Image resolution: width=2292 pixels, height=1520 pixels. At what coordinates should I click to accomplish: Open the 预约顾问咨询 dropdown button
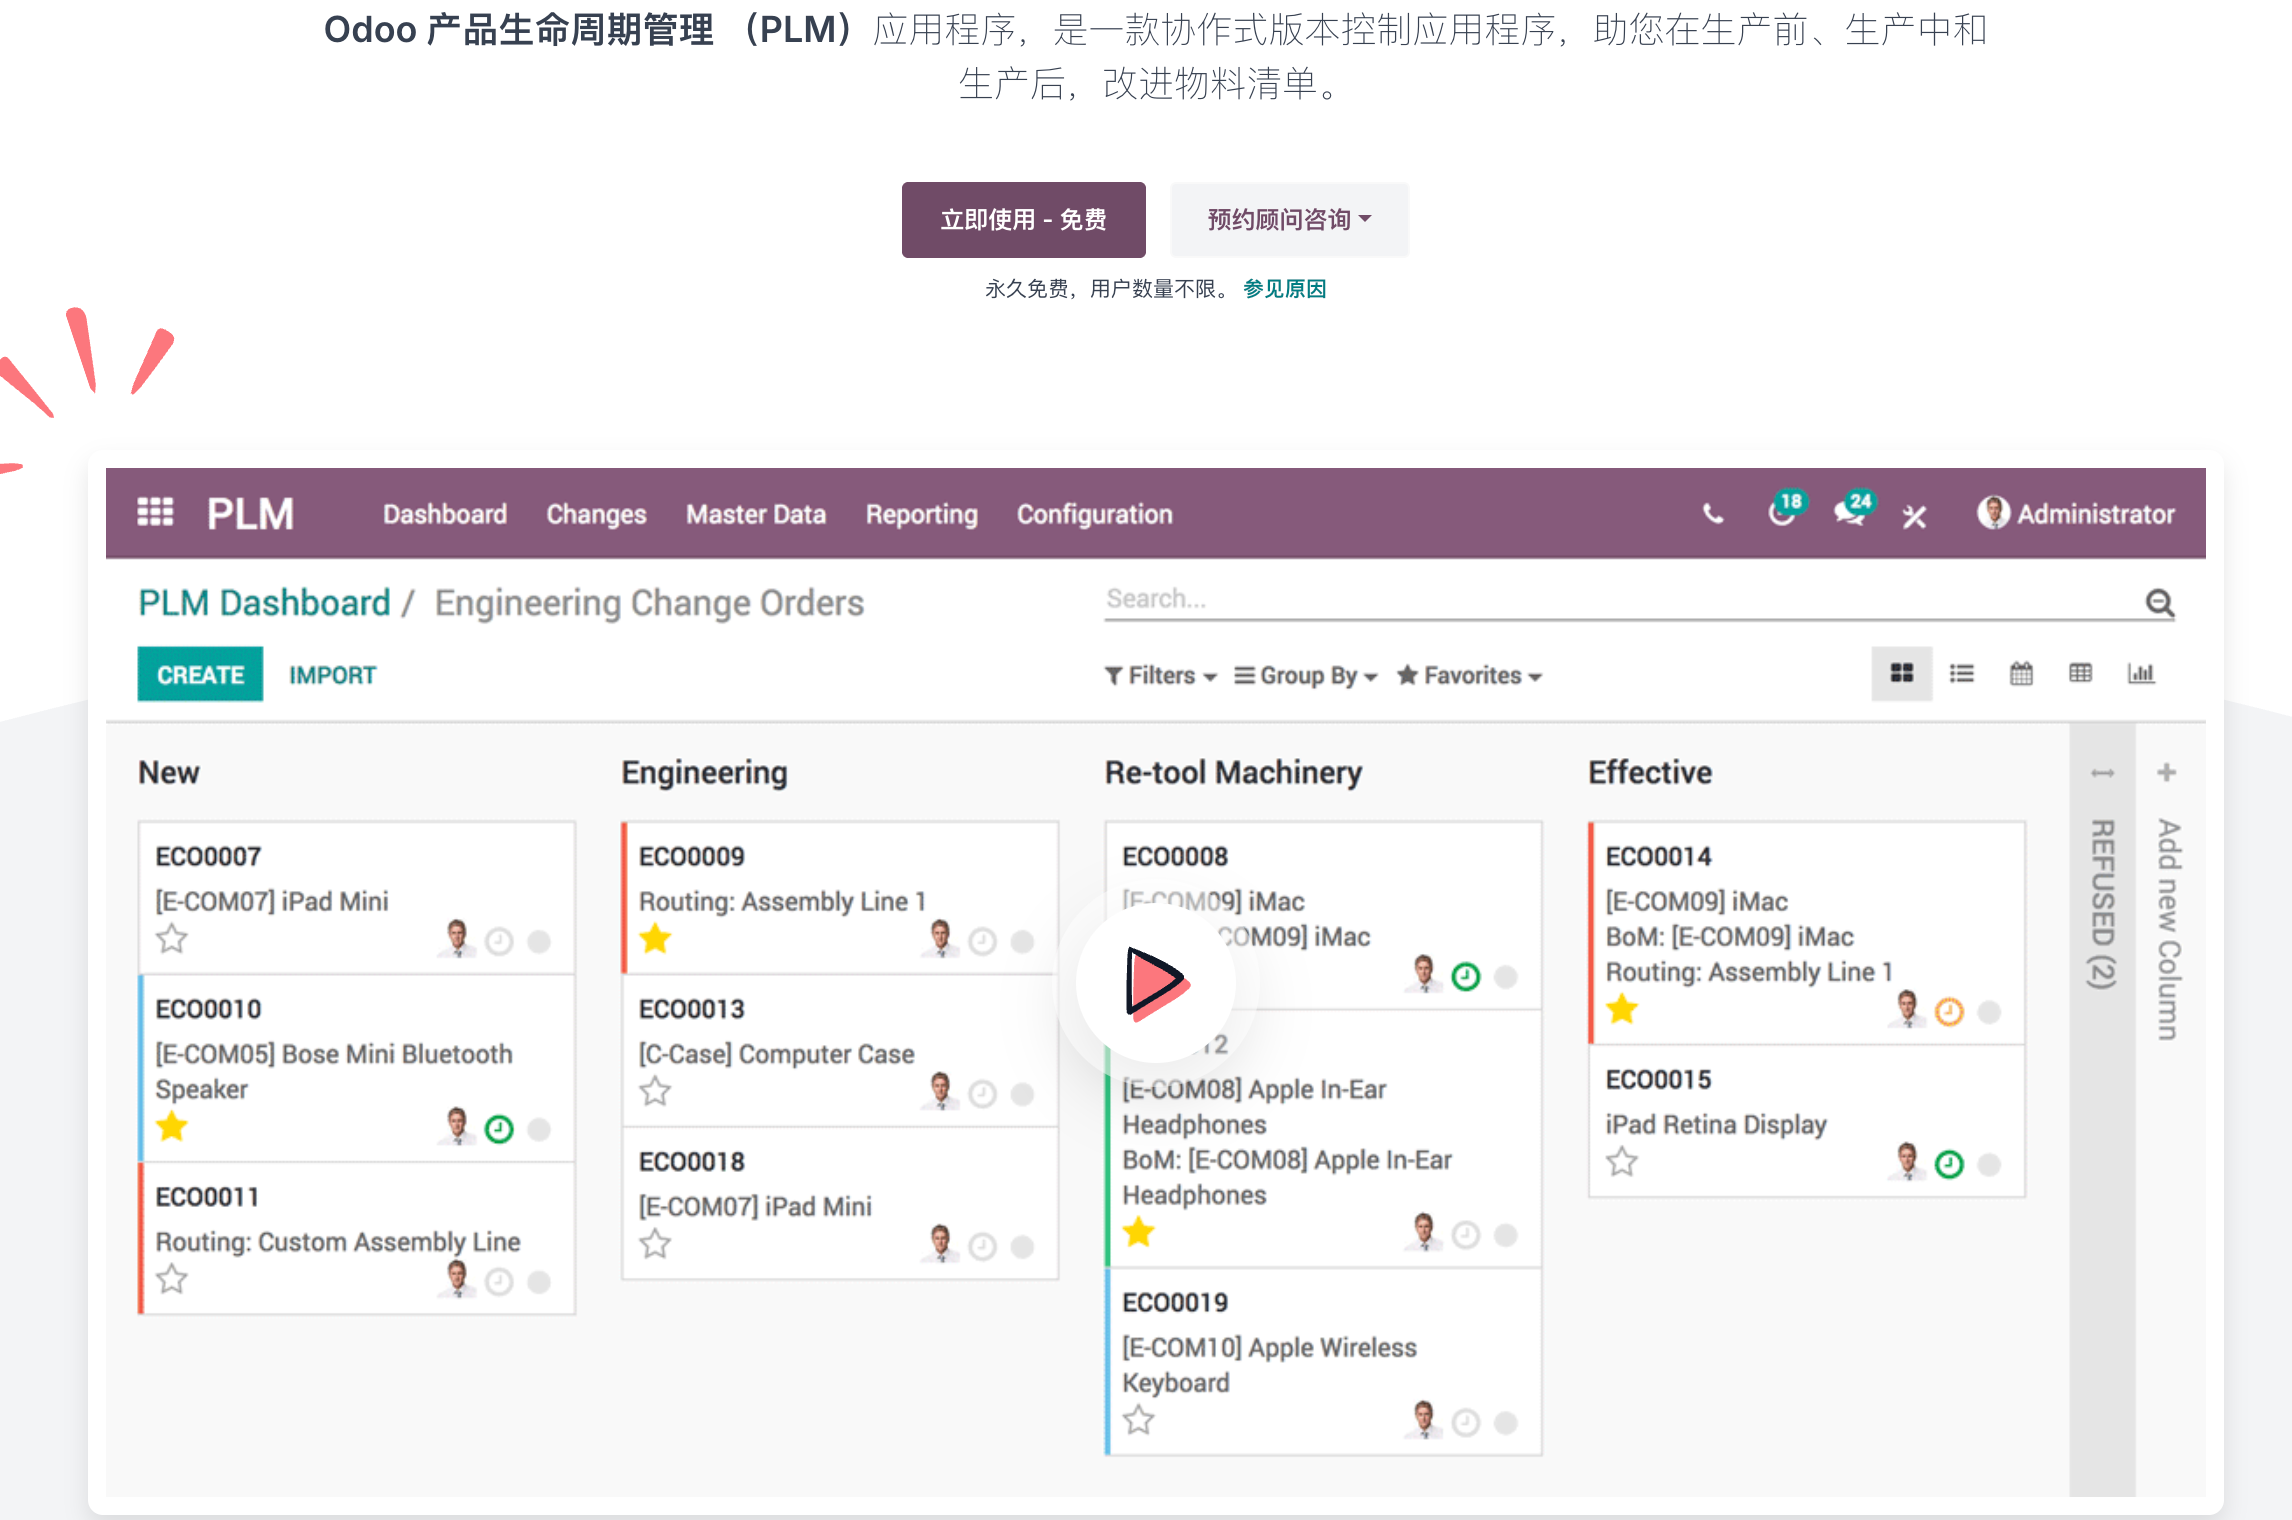point(1289,220)
